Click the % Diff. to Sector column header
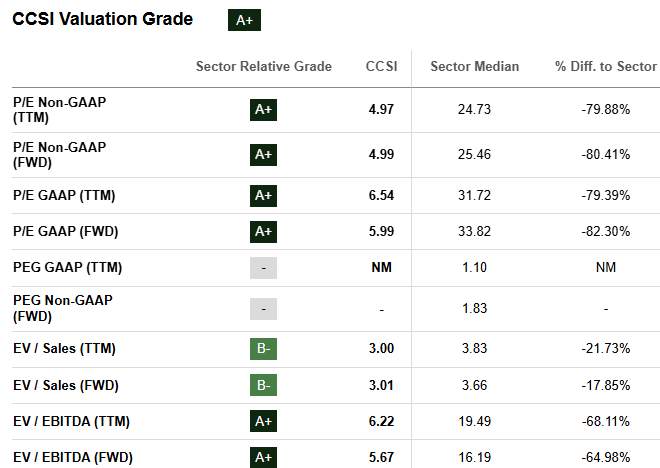The image size is (660, 468). 605,67
